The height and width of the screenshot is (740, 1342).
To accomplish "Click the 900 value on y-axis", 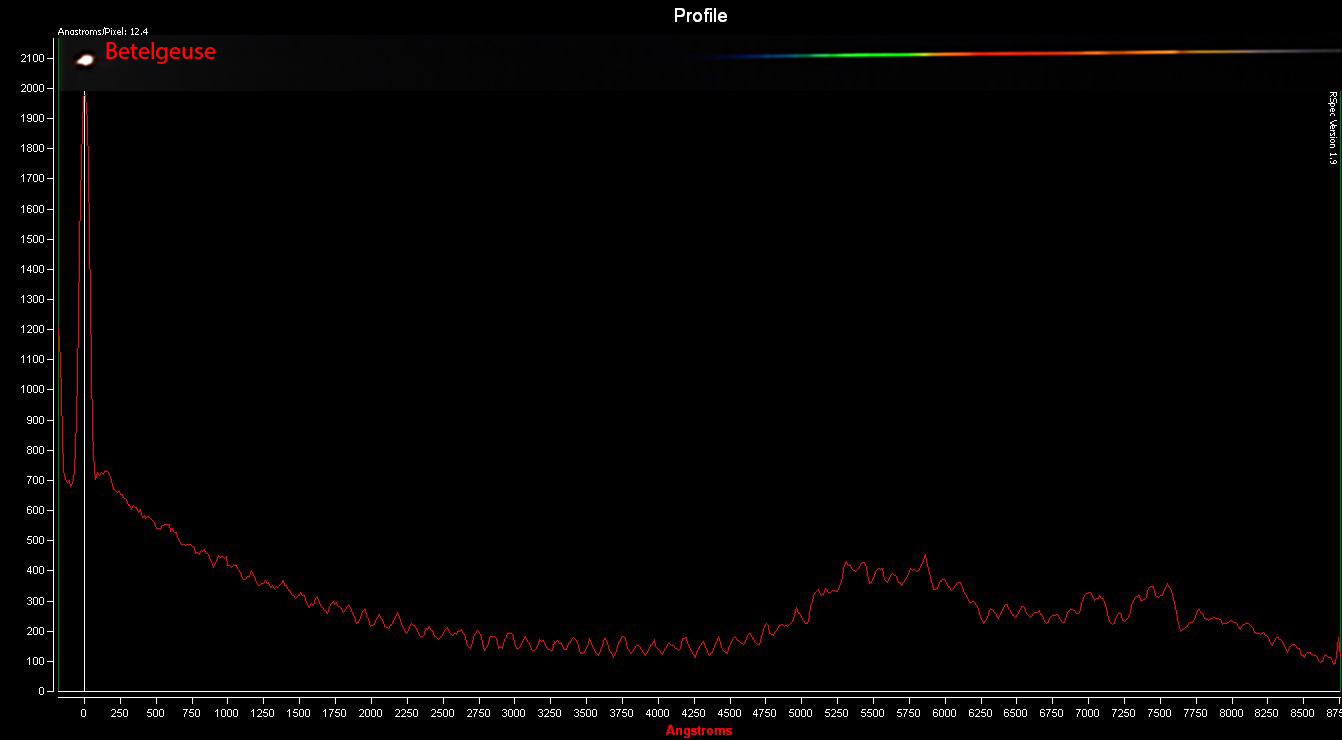I will (36, 420).
